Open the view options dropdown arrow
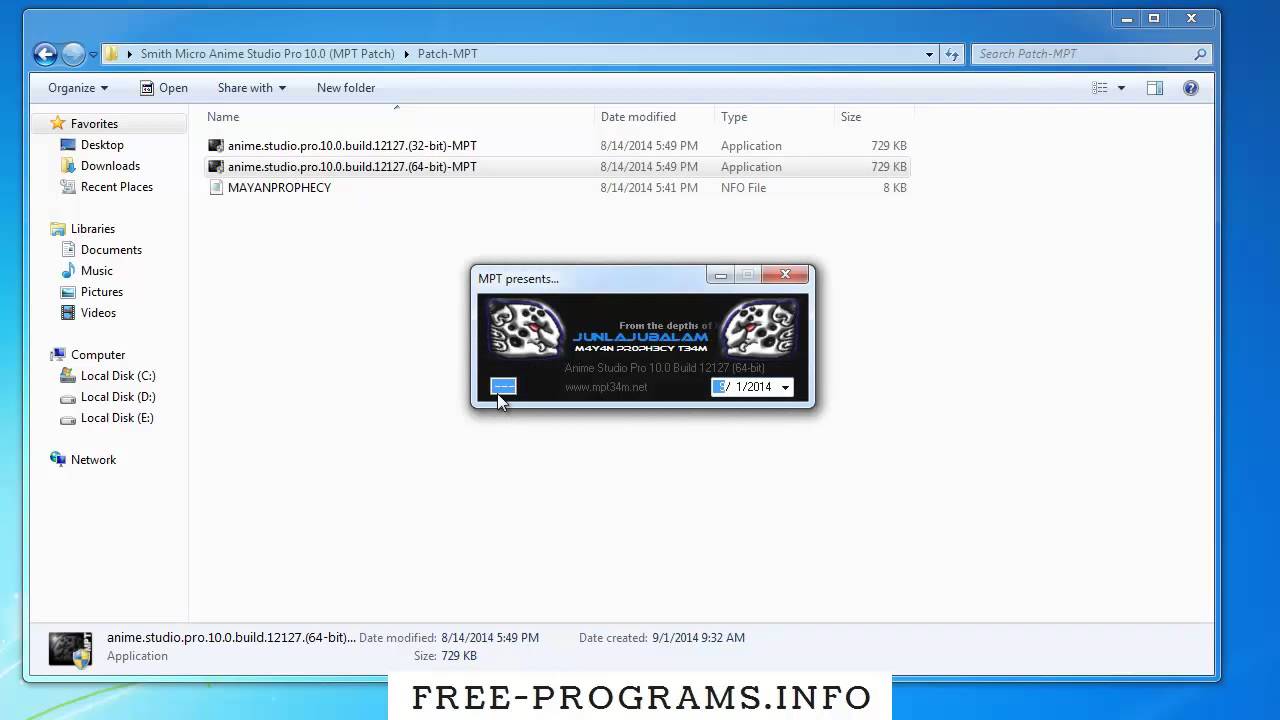The width and height of the screenshot is (1280, 720). (x=1121, y=88)
